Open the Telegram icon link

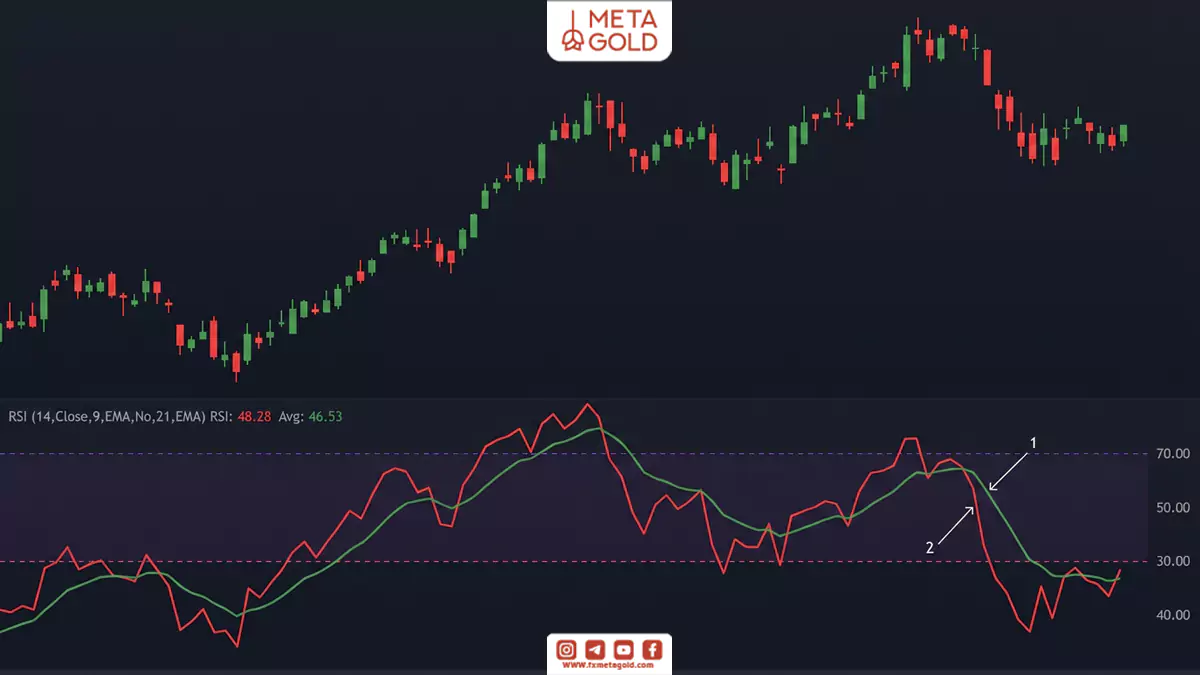(x=595, y=650)
